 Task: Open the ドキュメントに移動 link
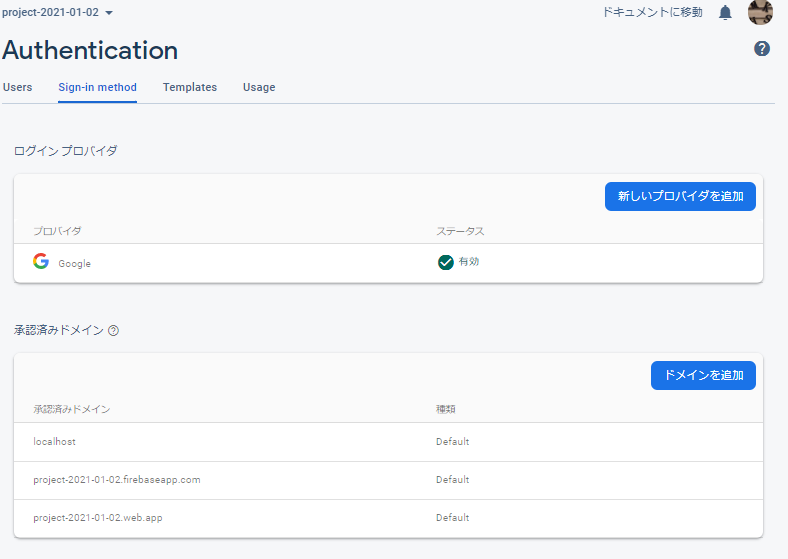652,12
